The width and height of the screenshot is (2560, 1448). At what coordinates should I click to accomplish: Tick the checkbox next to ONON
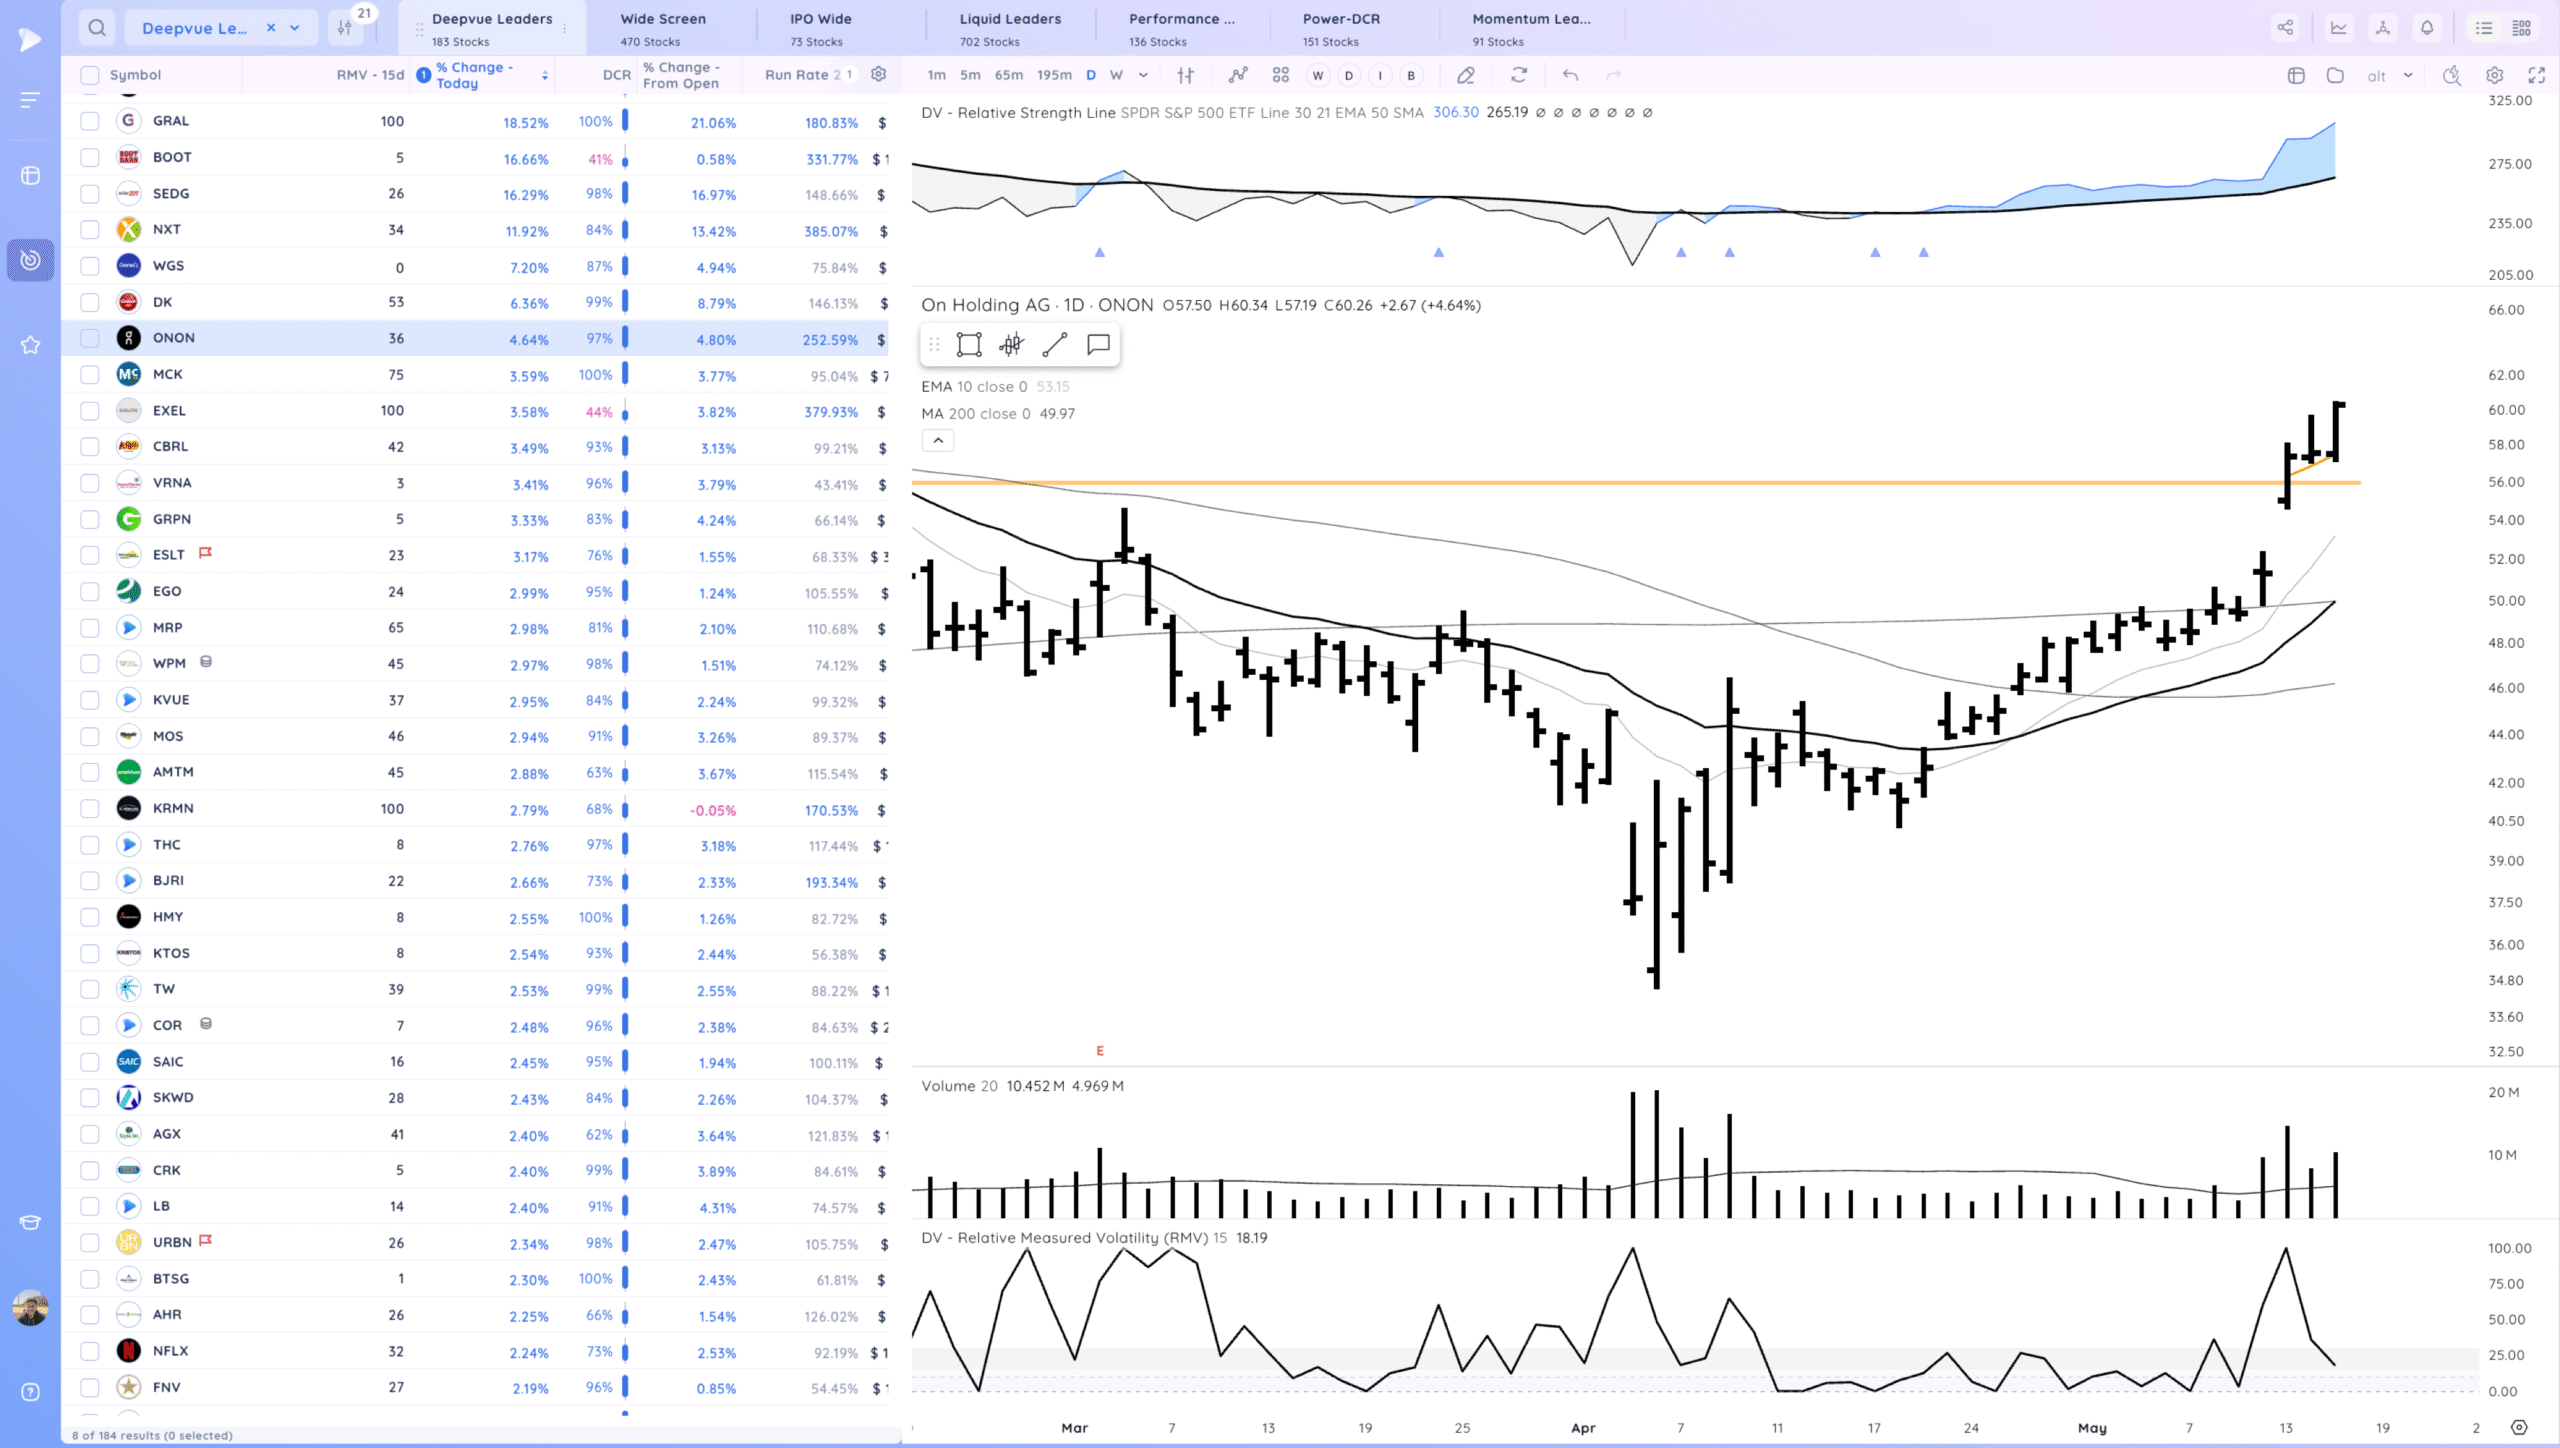click(x=90, y=338)
